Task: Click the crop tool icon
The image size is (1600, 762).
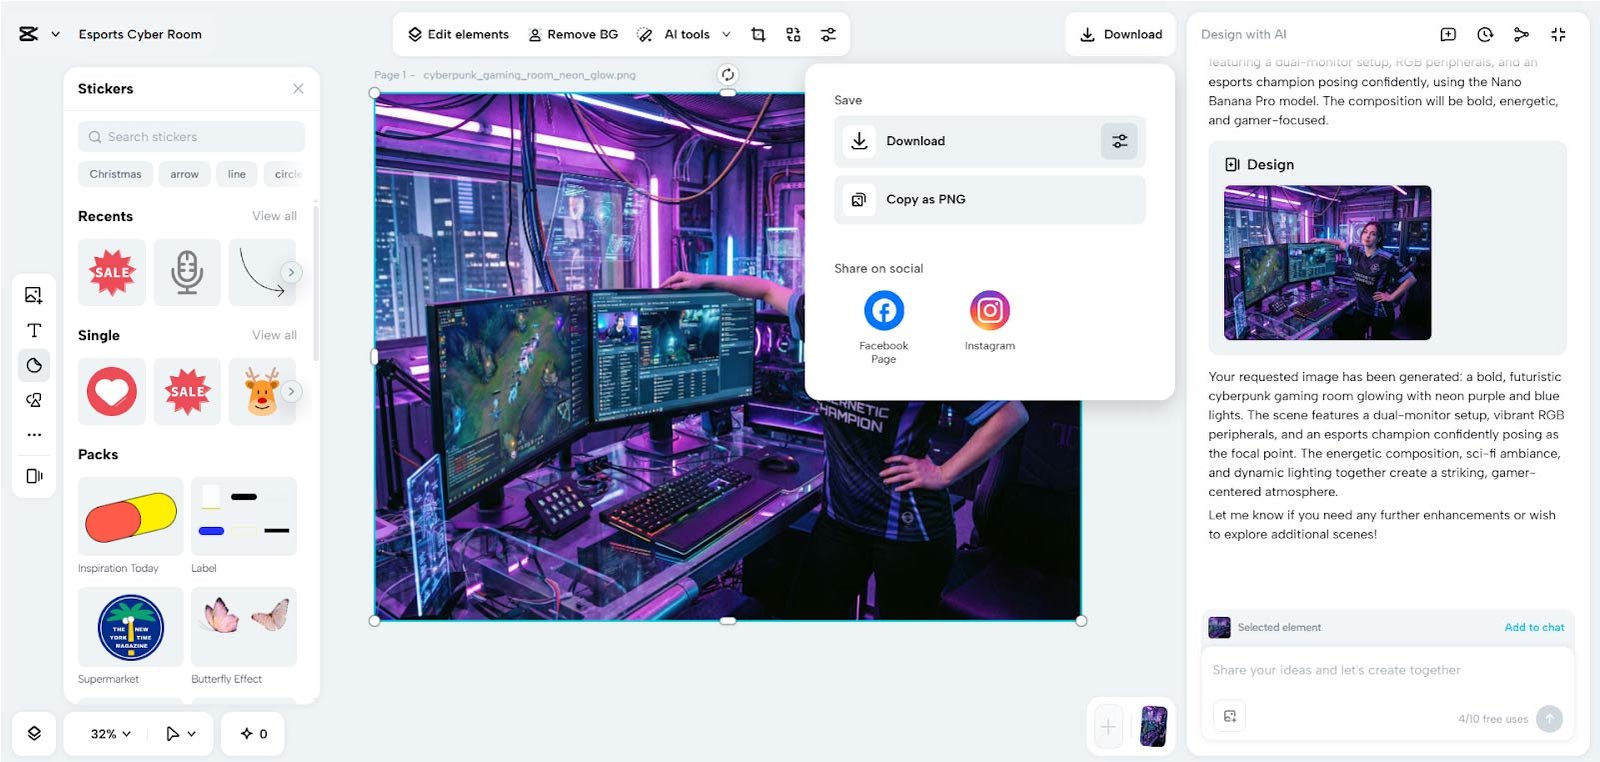Action: tap(758, 34)
